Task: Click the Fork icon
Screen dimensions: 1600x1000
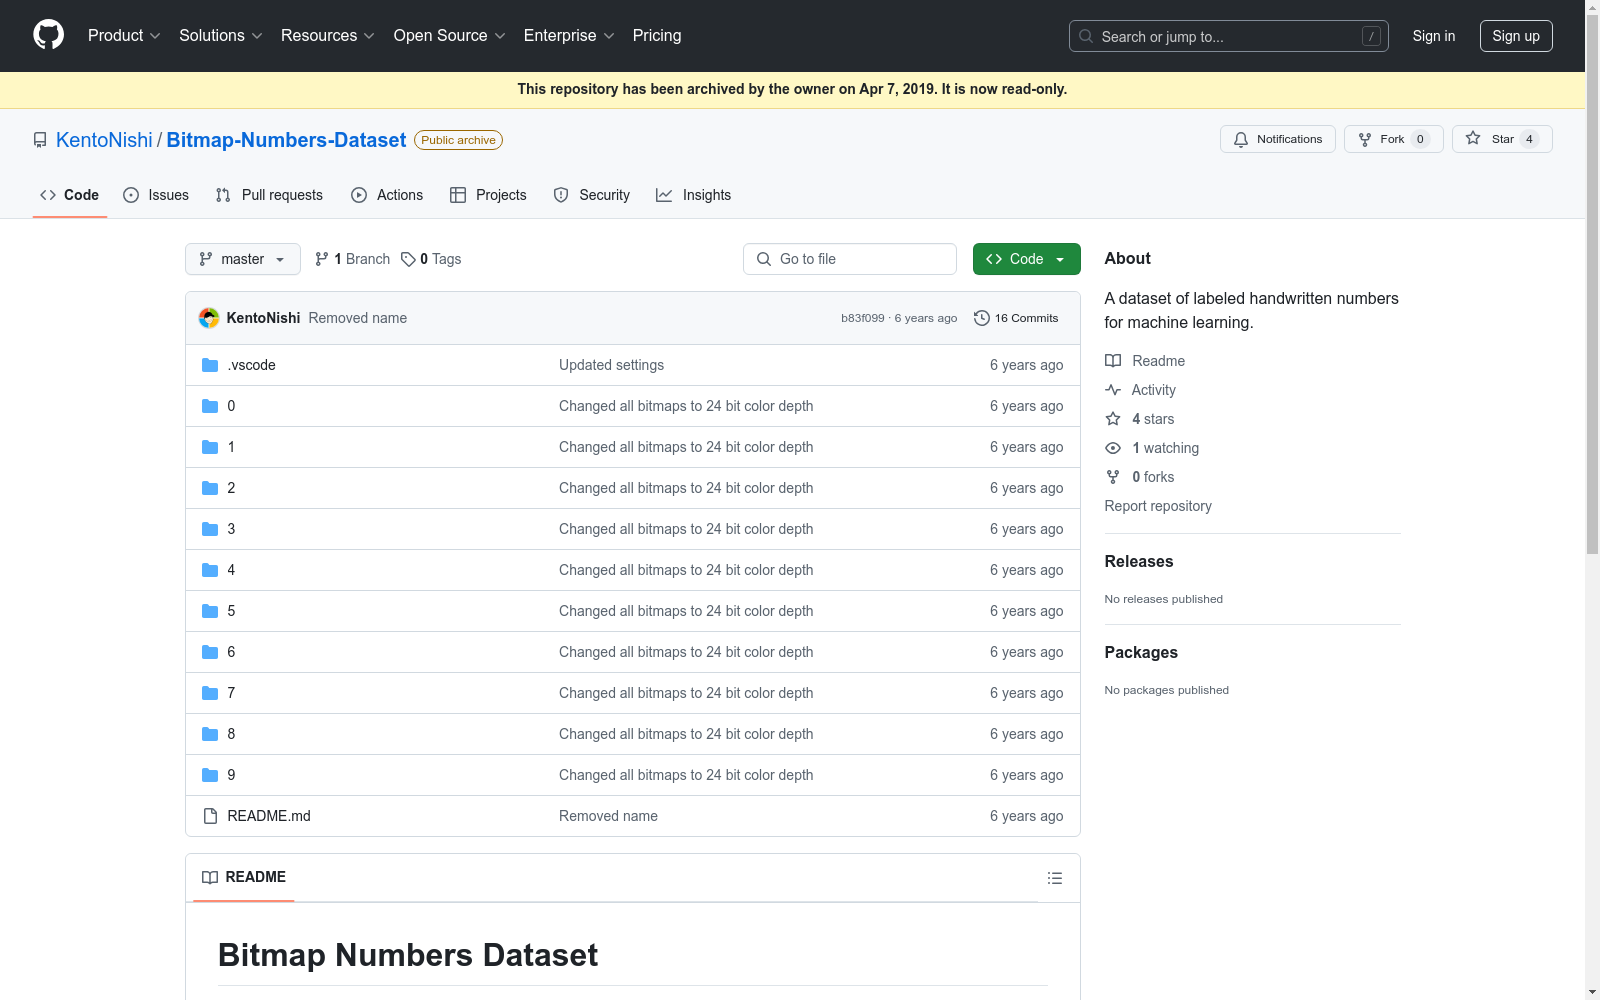Action: 1365,139
